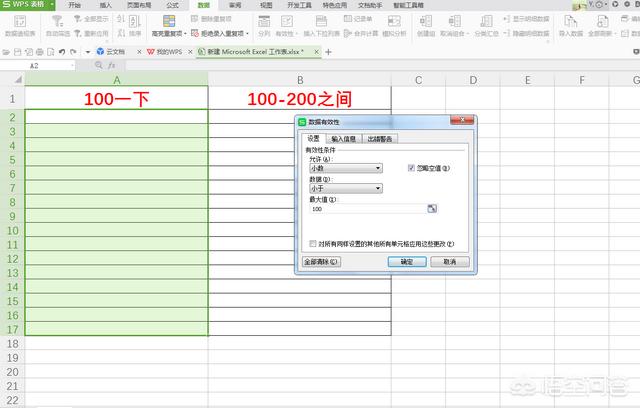Switch to 出错警告 tab in dialog
Screen dimensions: 640x408
click(x=380, y=139)
